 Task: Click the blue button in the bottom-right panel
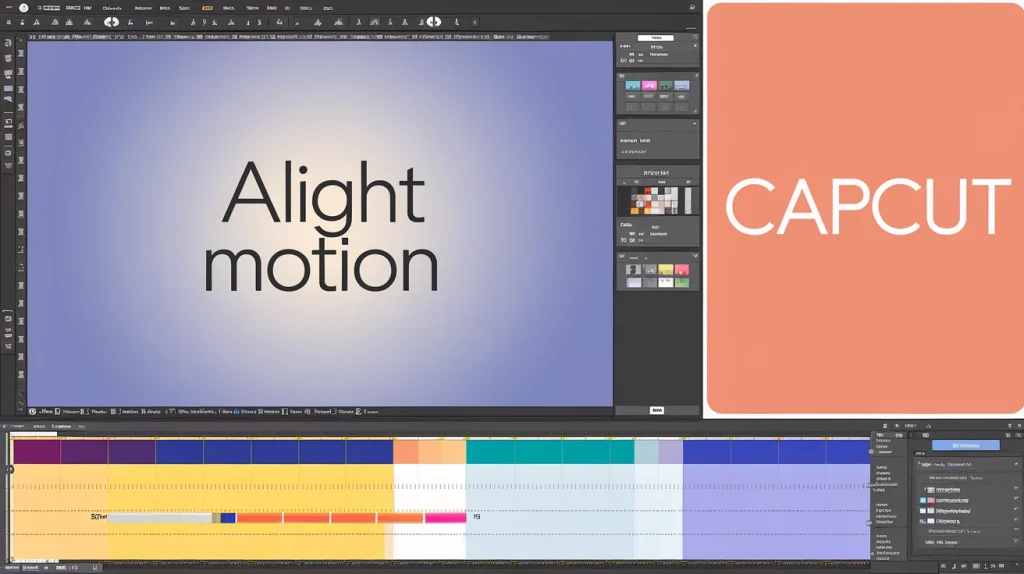(x=965, y=445)
